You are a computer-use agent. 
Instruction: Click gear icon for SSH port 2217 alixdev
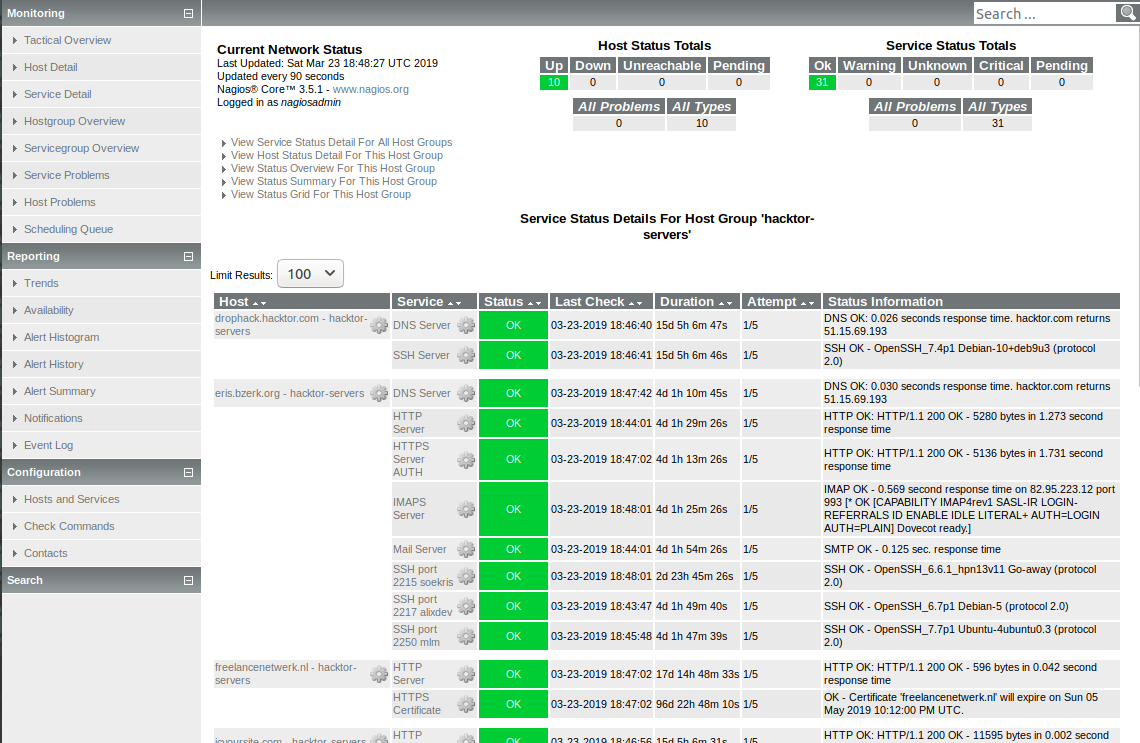pyautogui.click(x=466, y=606)
